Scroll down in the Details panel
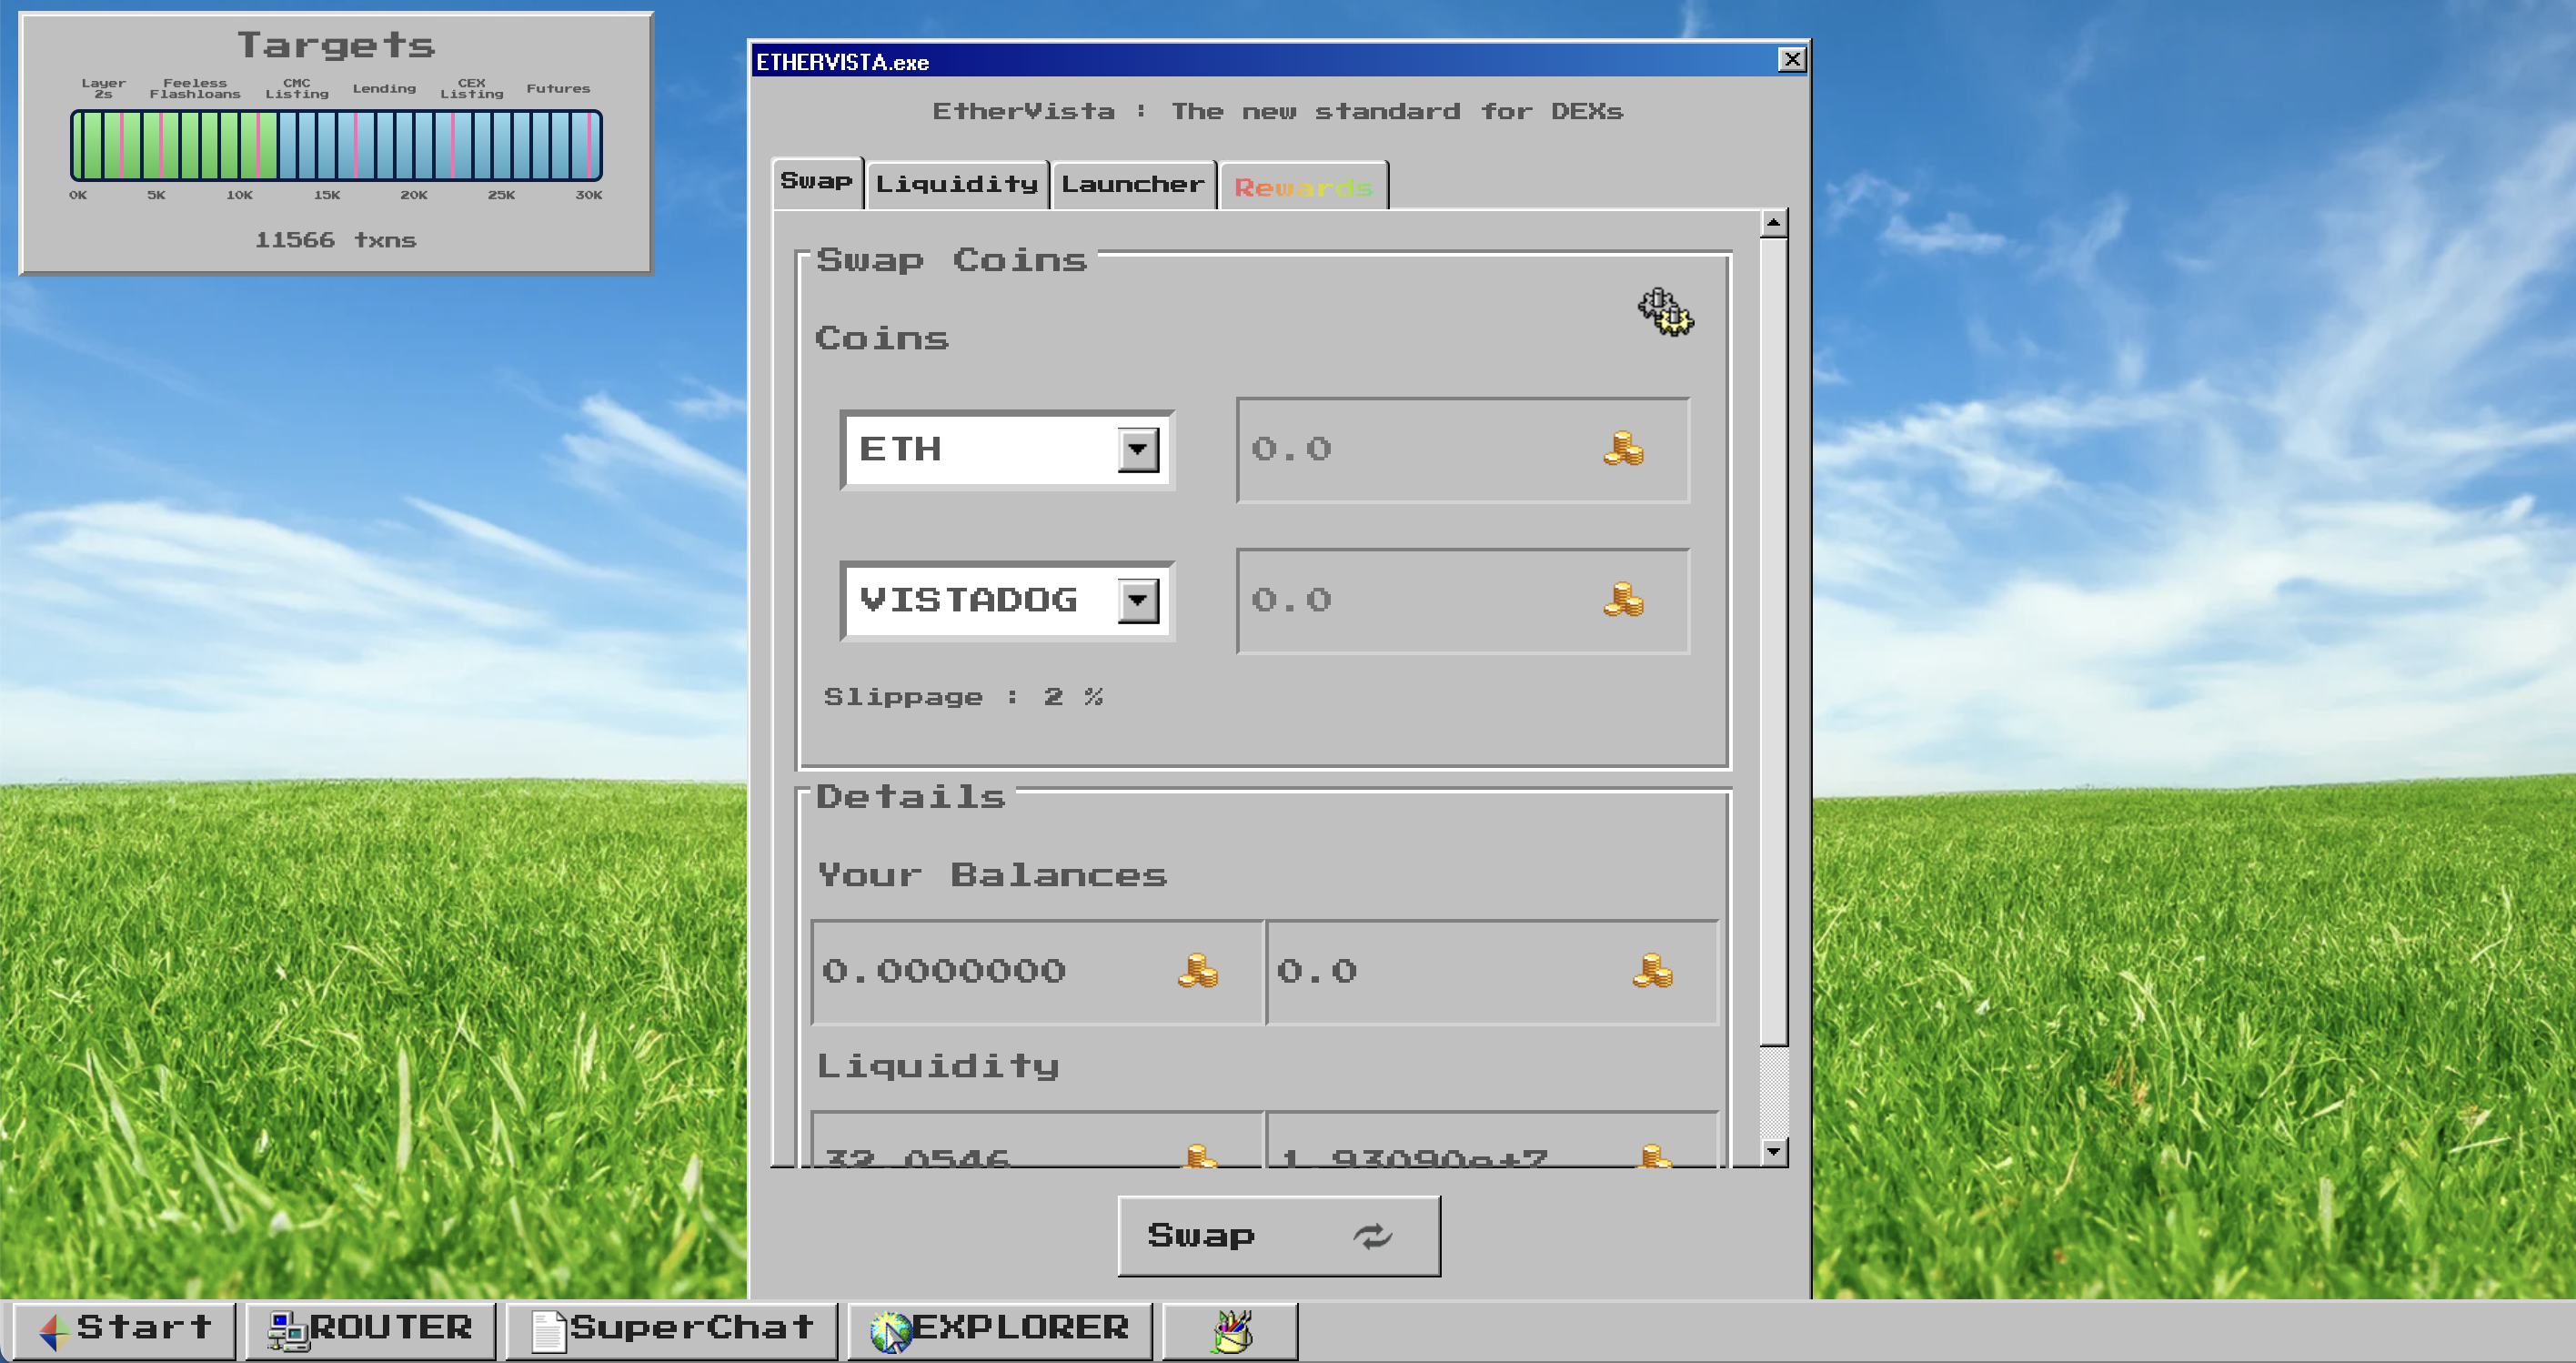Image resolution: width=2576 pixels, height=1363 pixels. pos(1774,1156)
